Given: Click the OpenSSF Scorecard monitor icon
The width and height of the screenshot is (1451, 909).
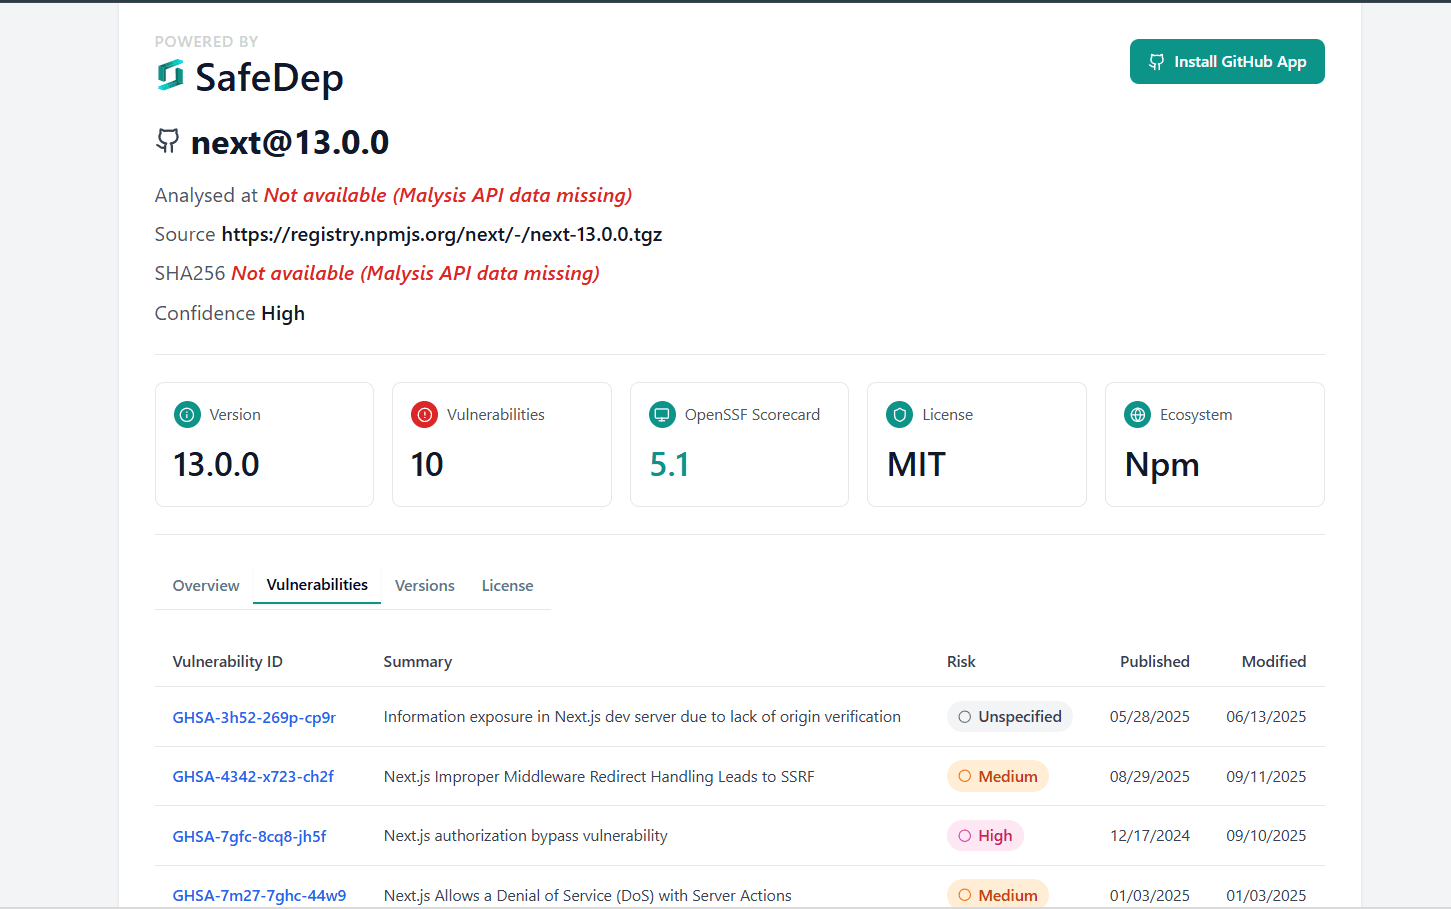Looking at the screenshot, I should click(x=662, y=414).
